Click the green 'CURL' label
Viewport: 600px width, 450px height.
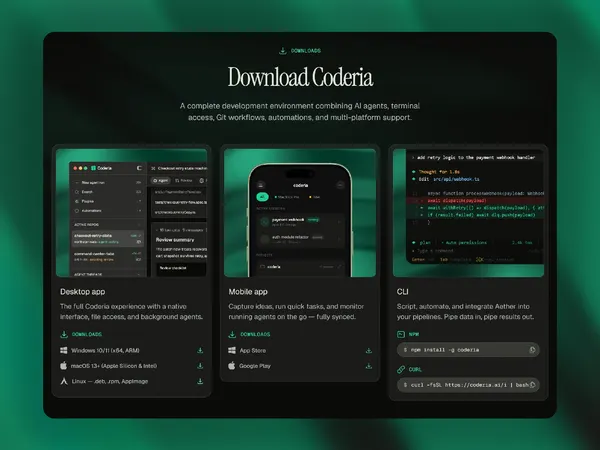click(415, 369)
